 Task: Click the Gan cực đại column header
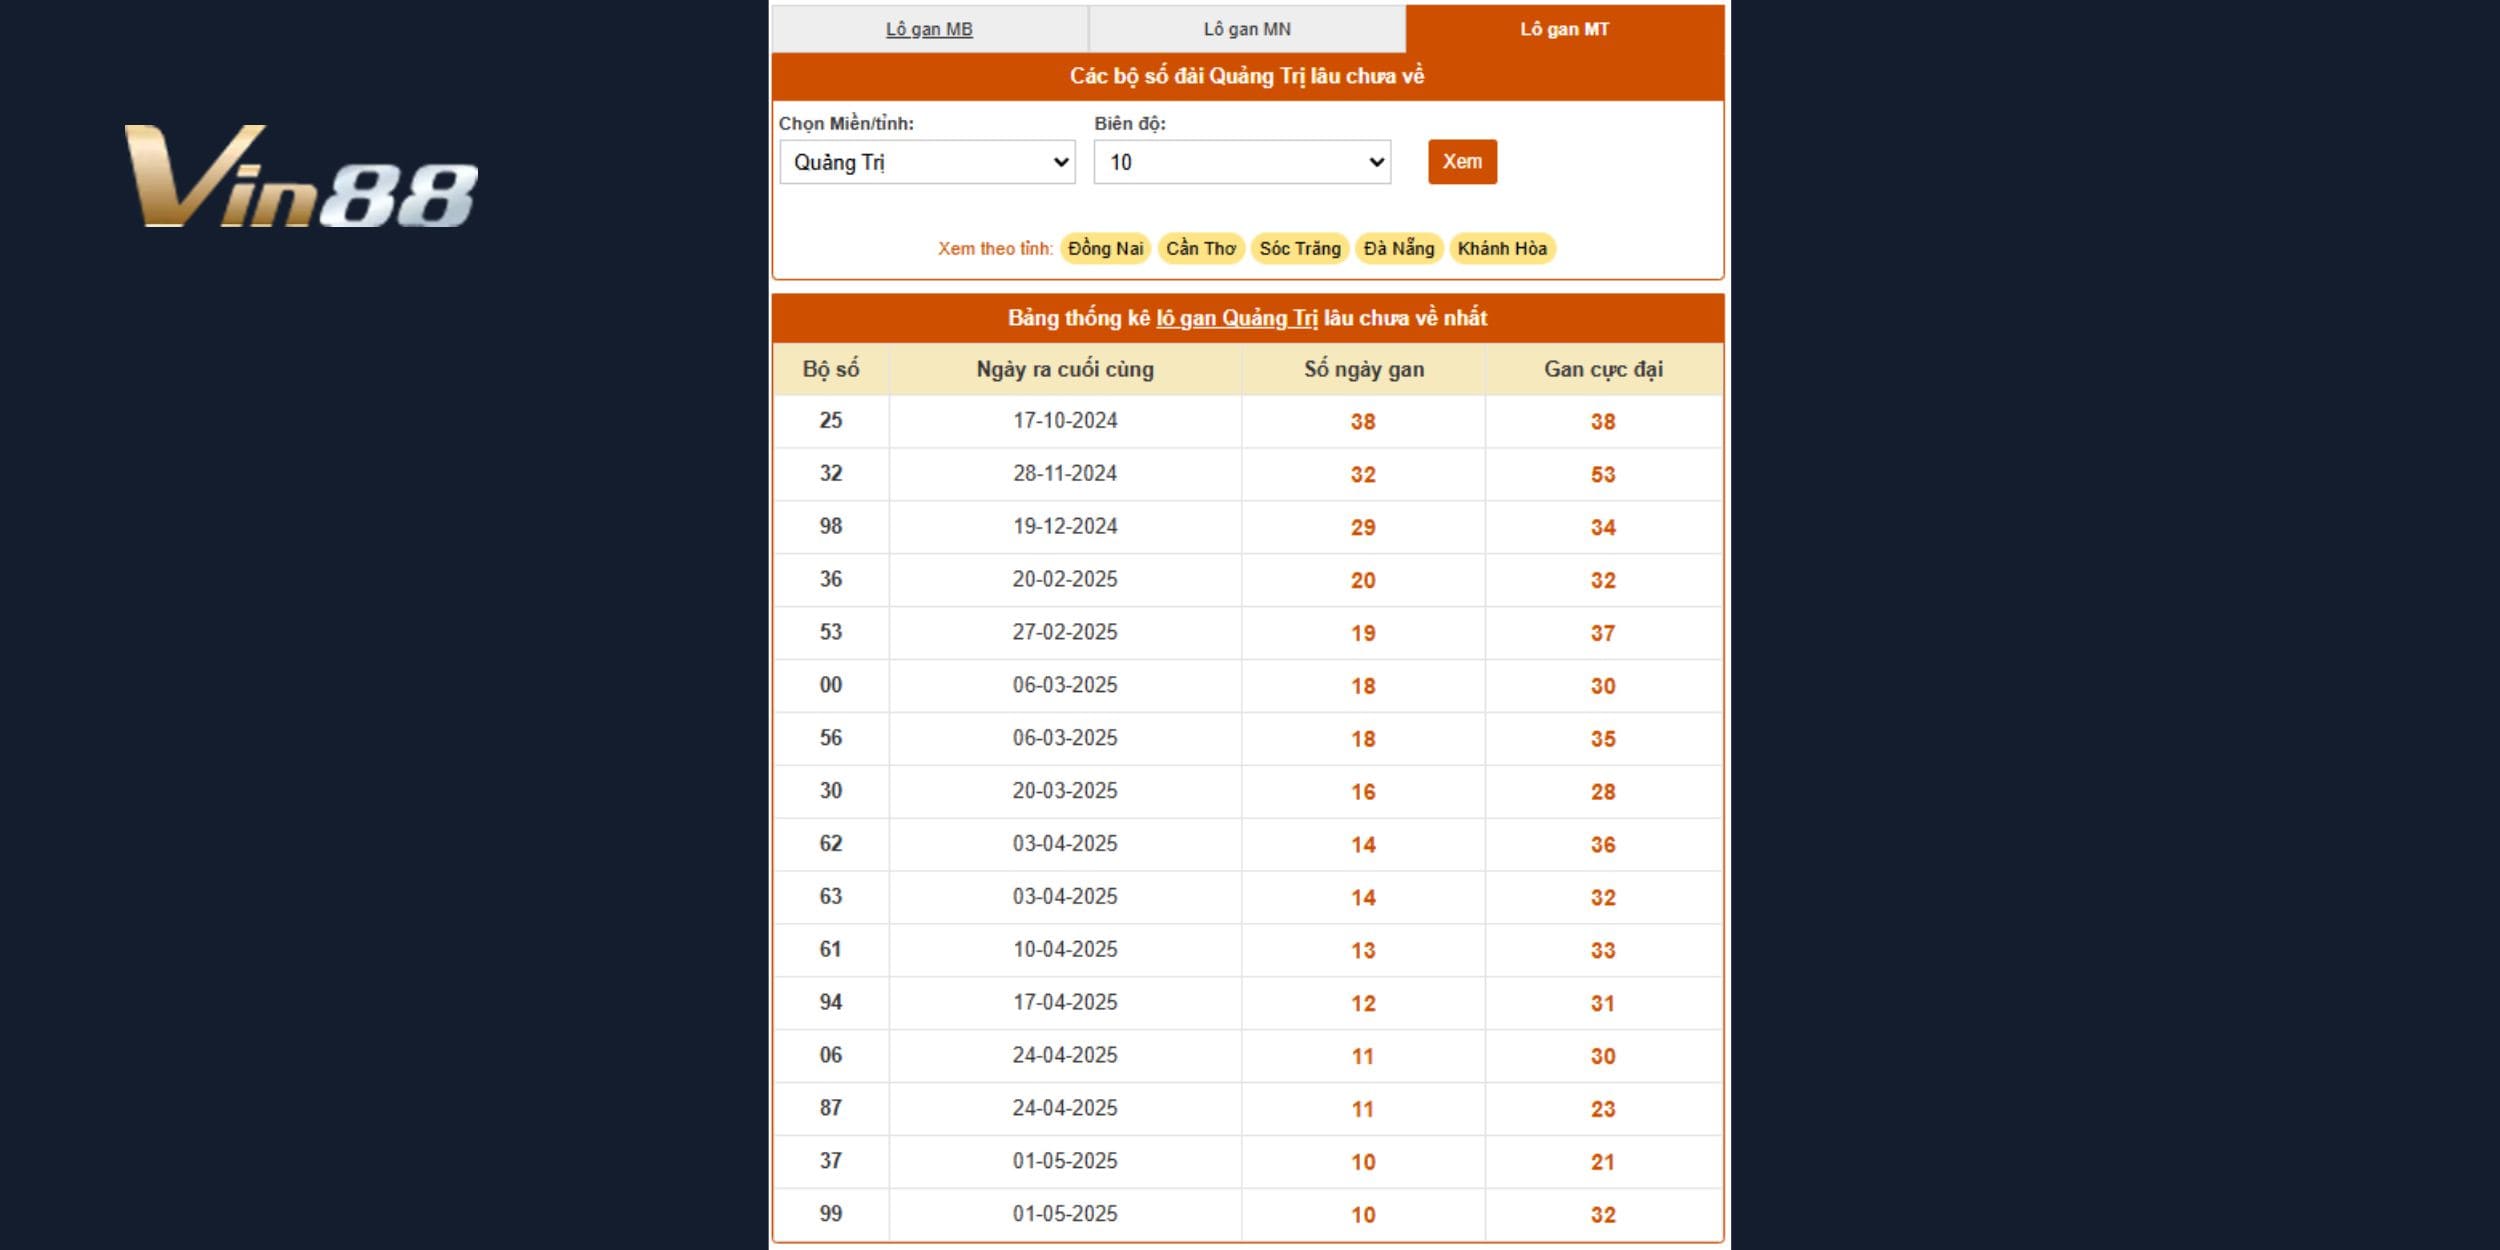1603,369
